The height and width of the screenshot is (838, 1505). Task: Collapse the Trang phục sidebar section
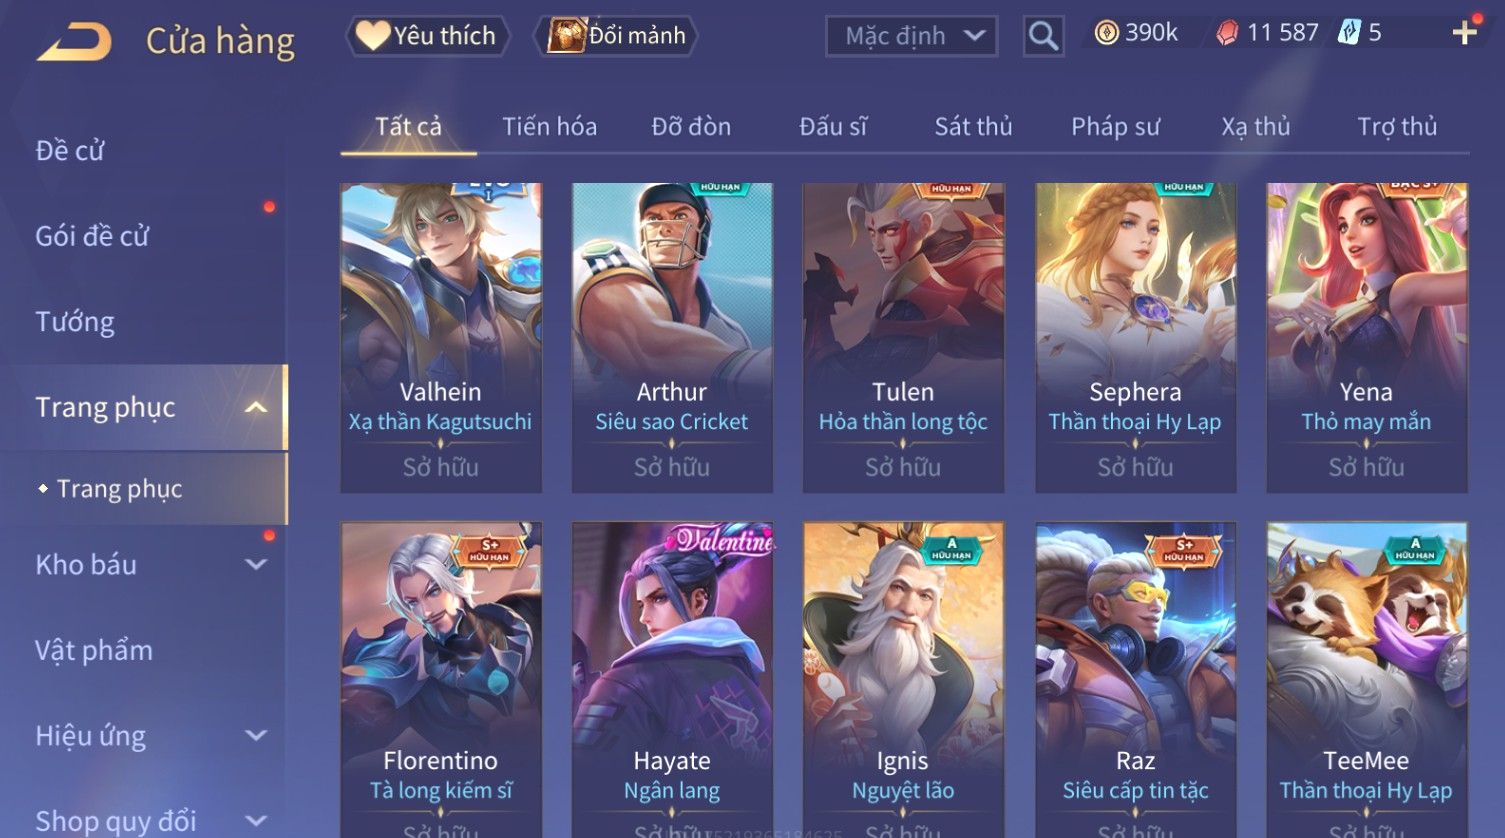(x=256, y=407)
